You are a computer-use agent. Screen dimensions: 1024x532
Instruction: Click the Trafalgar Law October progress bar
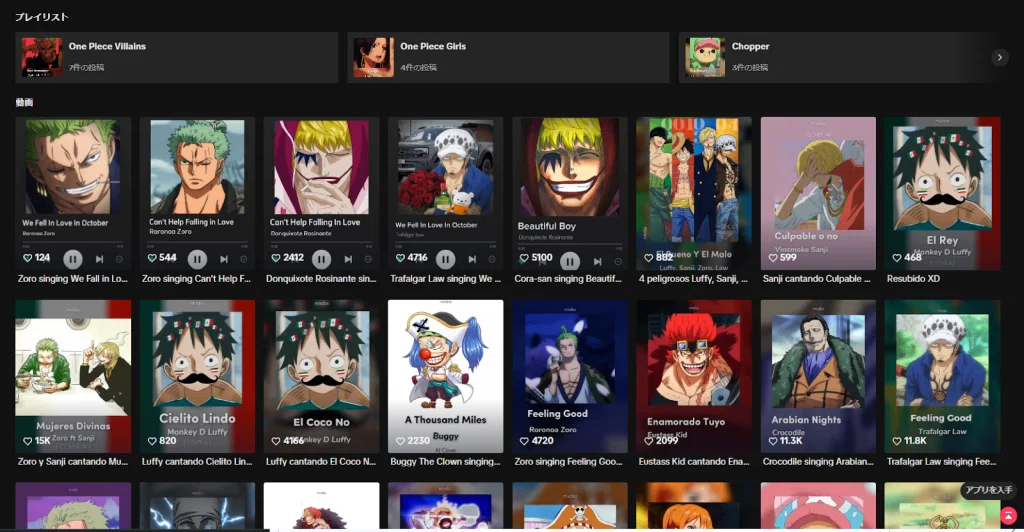[x=445, y=242]
